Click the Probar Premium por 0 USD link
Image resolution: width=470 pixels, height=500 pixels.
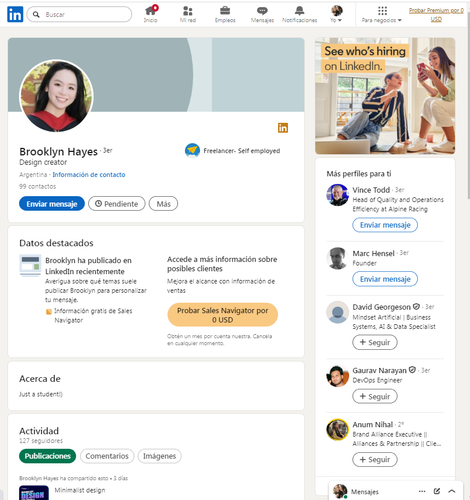[x=436, y=15]
